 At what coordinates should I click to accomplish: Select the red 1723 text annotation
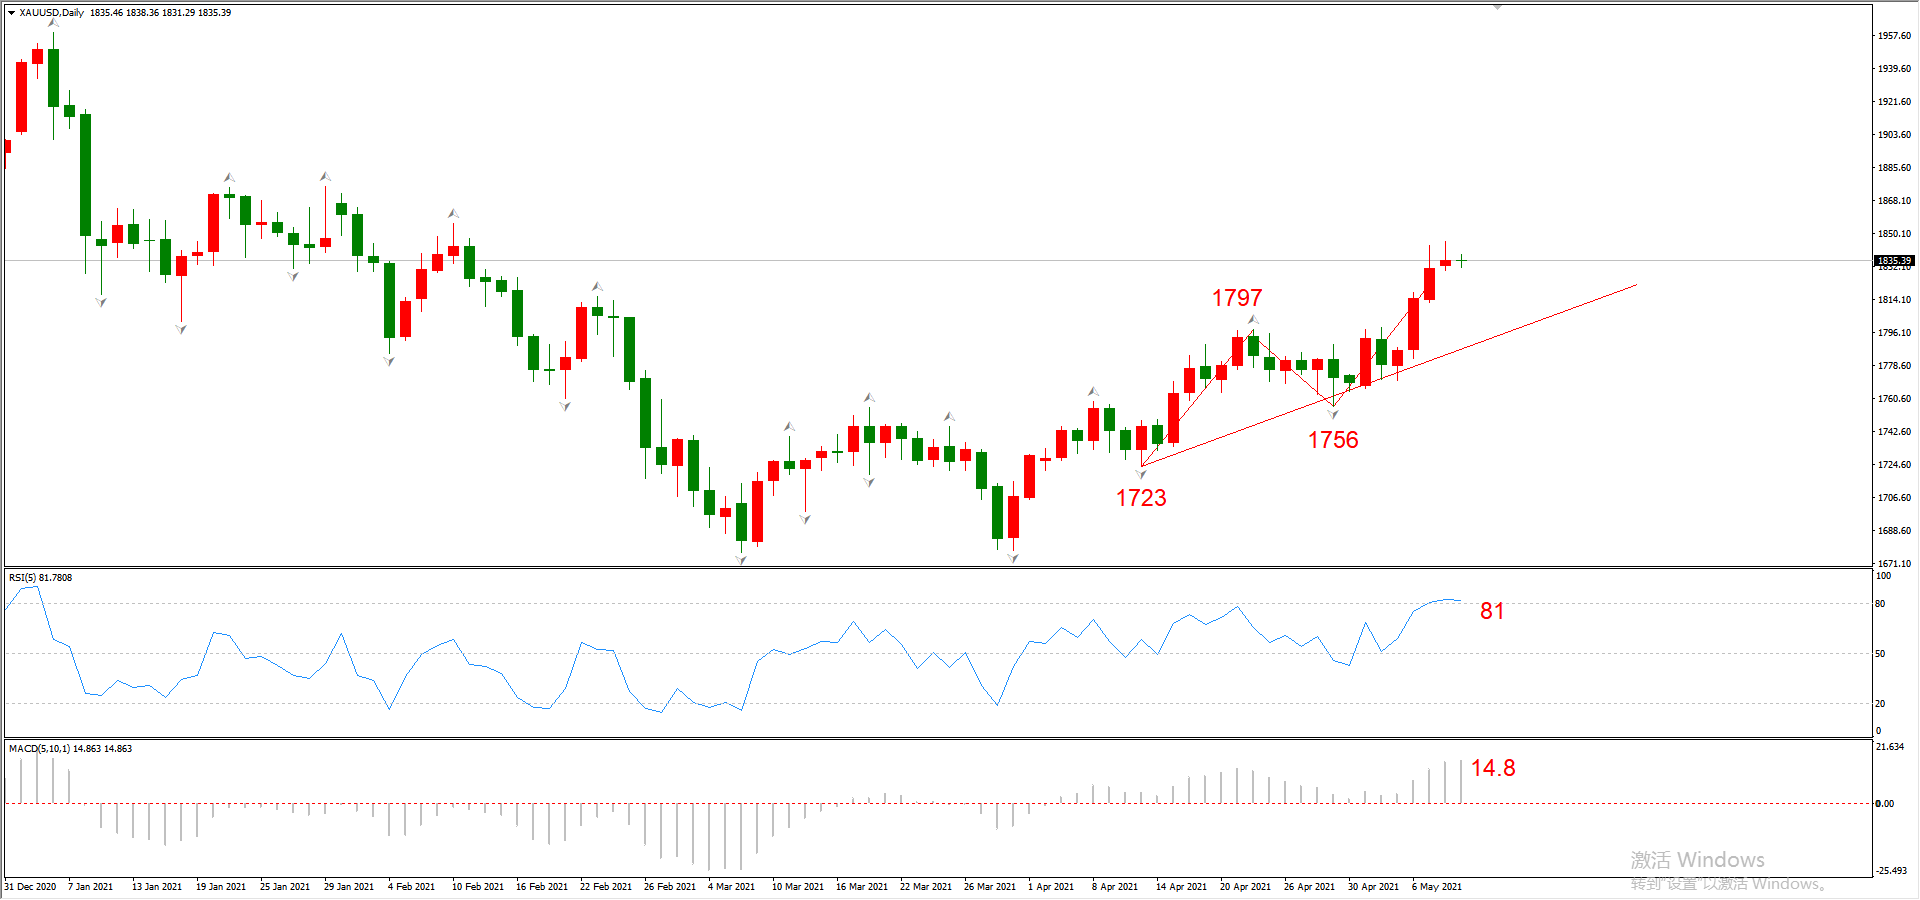pyautogui.click(x=1141, y=498)
